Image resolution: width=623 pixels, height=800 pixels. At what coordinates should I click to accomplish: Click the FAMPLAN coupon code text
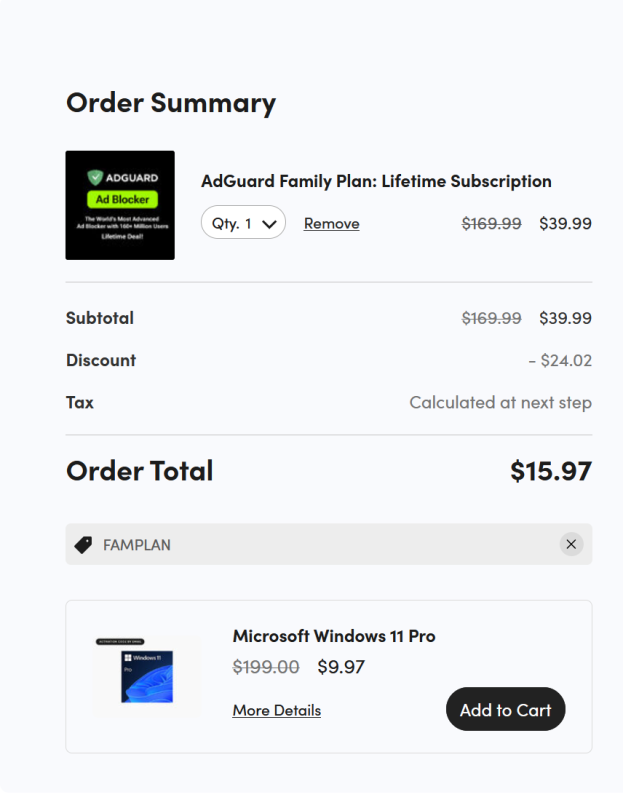137,545
